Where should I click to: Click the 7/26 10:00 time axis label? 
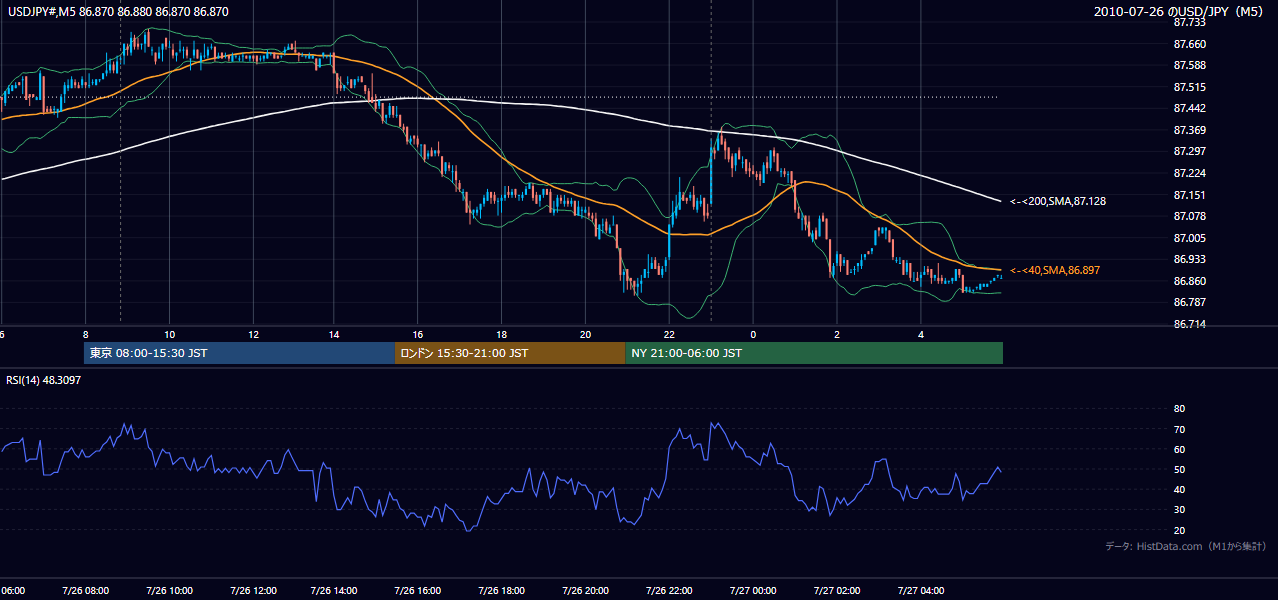coord(169,590)
